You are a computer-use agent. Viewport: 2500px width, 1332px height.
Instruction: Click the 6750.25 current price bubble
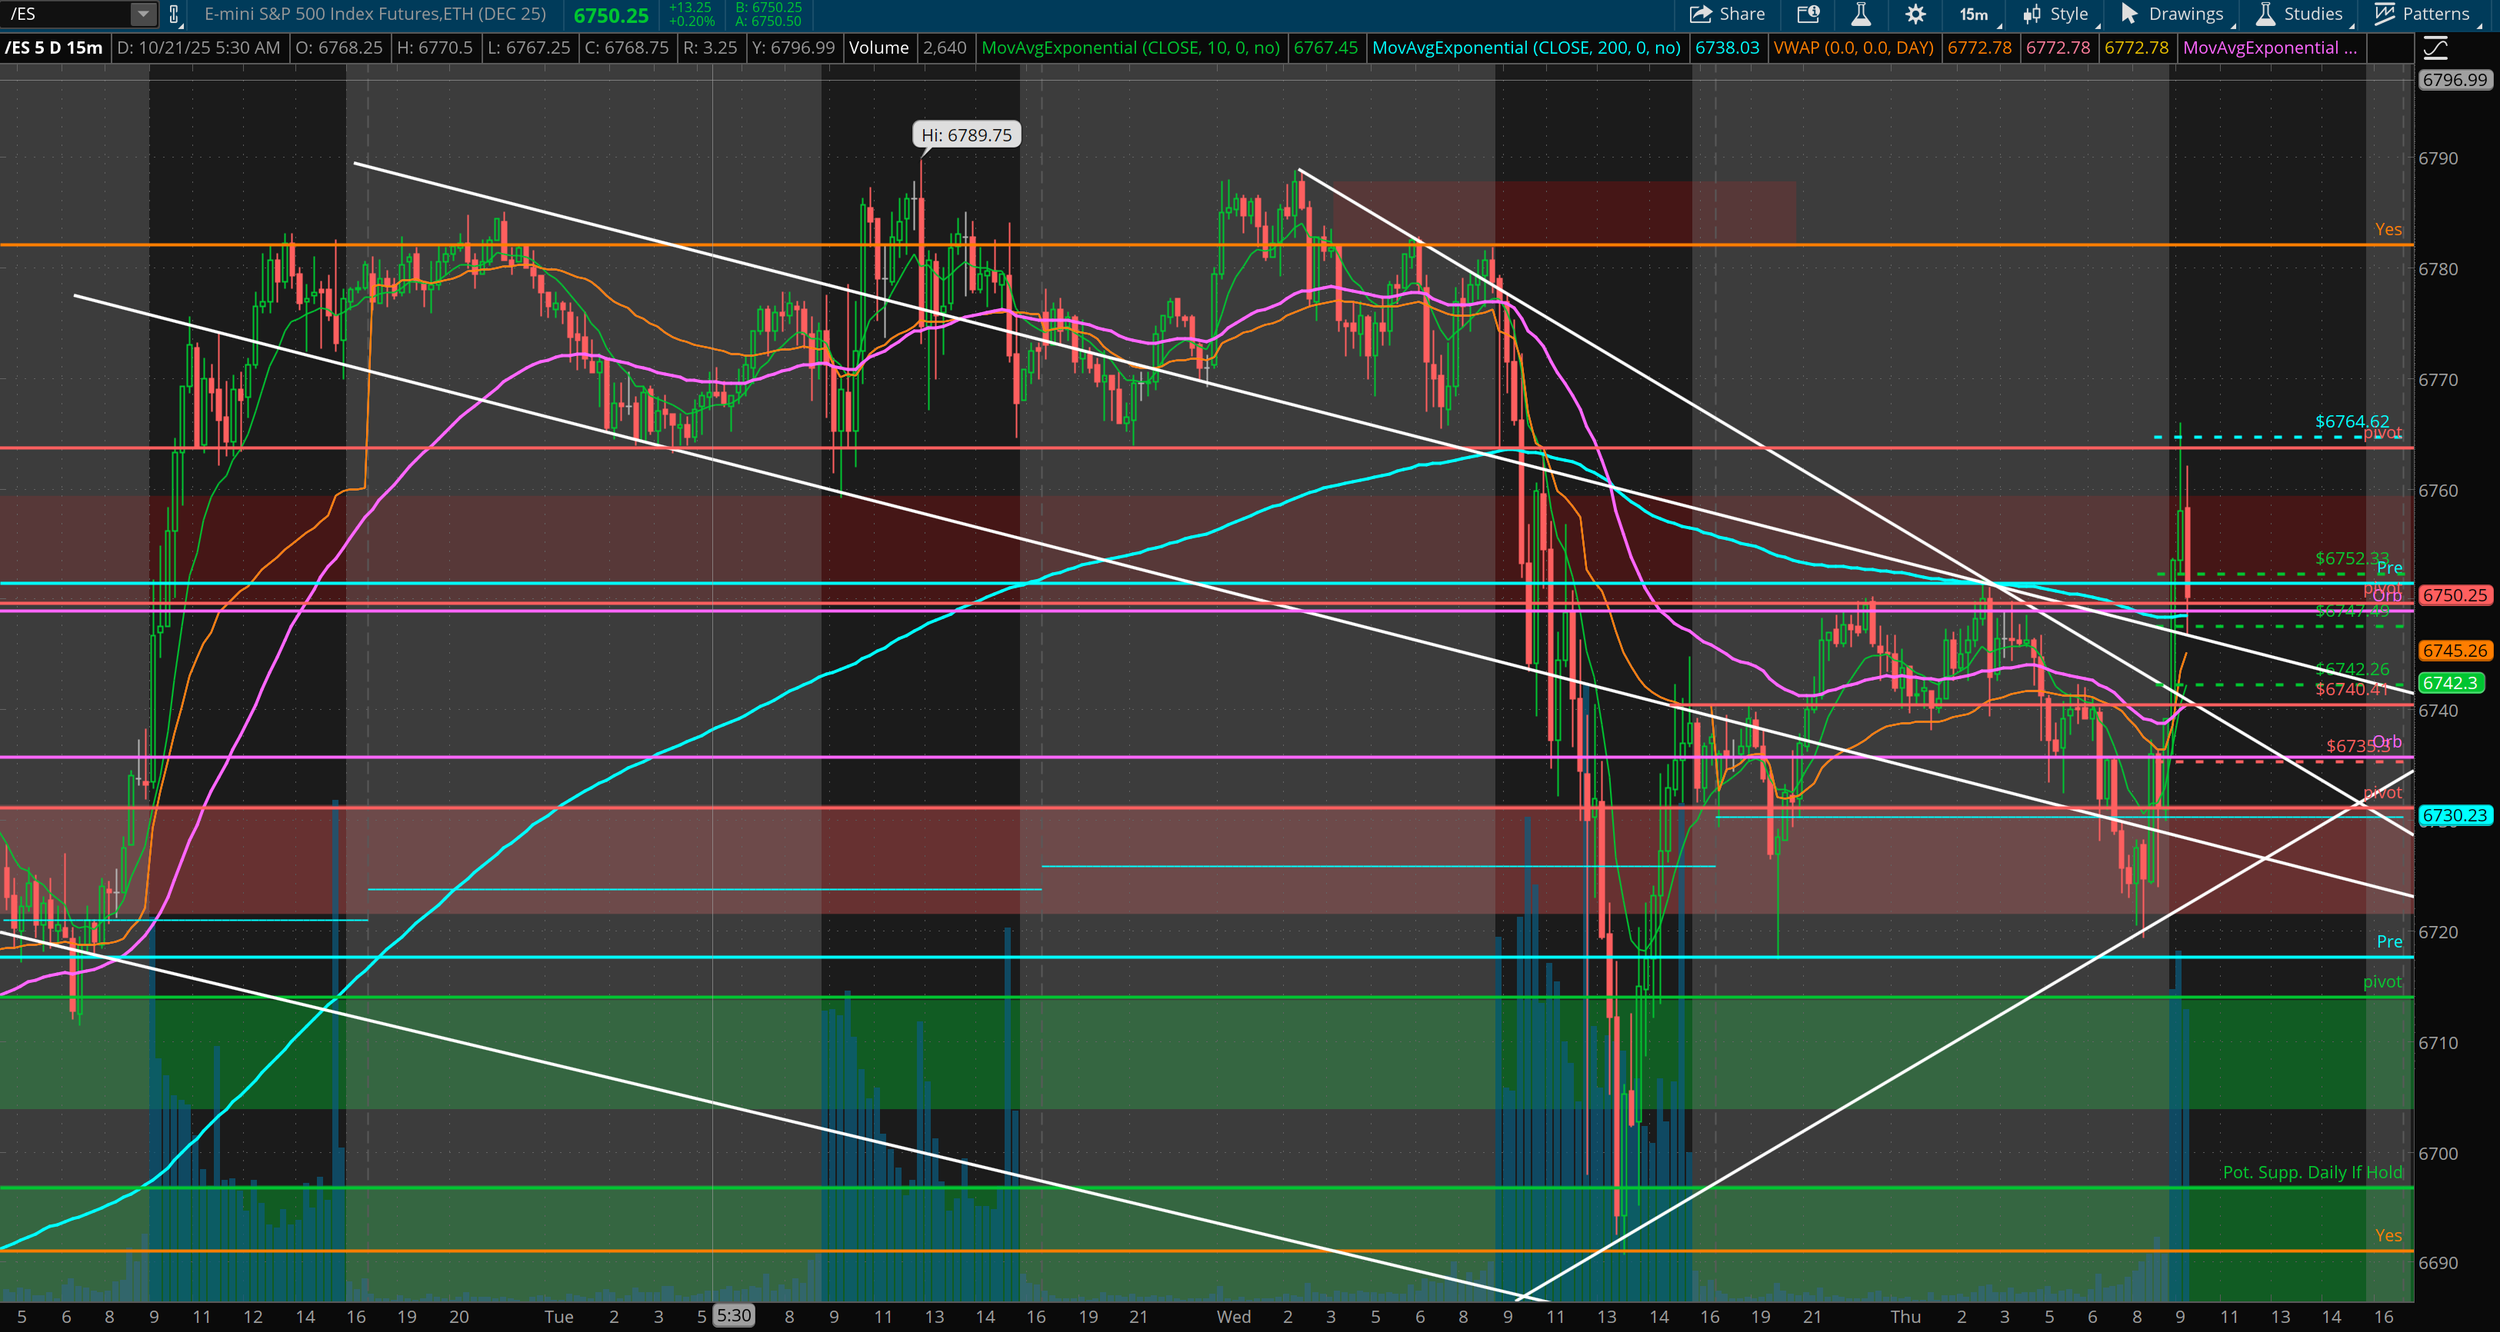[x=2454, y=595]
